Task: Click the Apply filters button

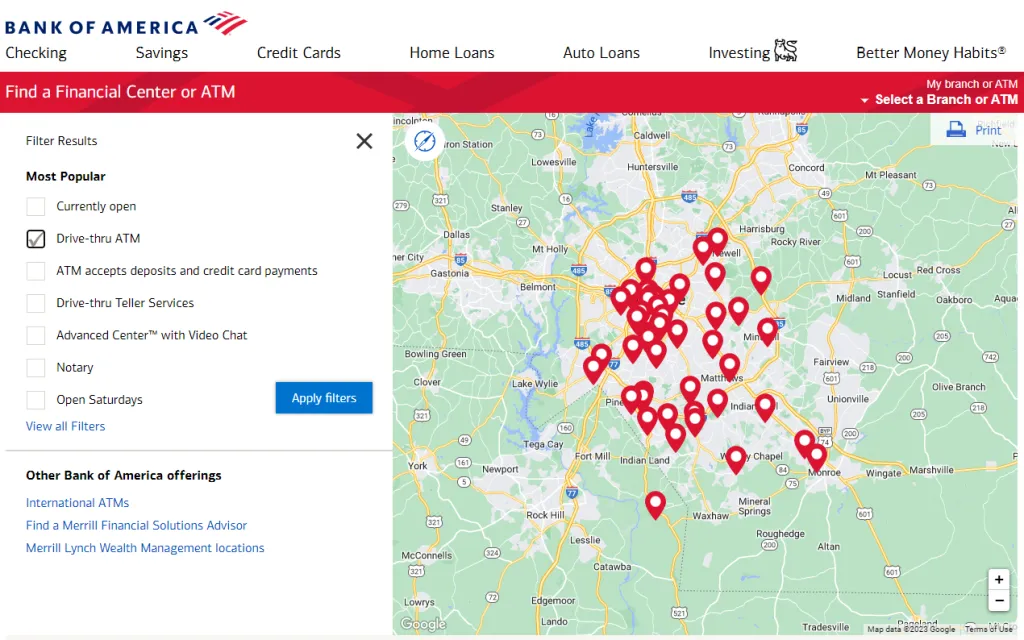Action: point(324,398)
